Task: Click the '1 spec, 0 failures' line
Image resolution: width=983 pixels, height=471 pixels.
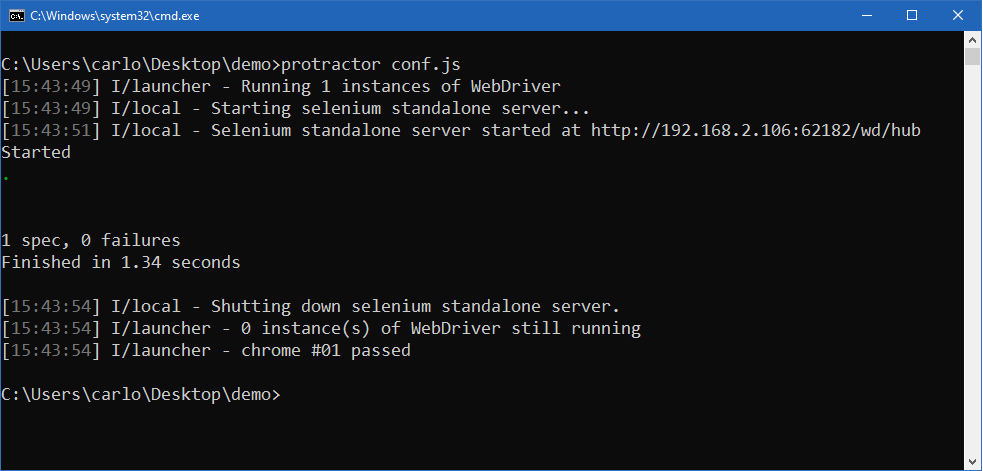Action: coord(91,240)
